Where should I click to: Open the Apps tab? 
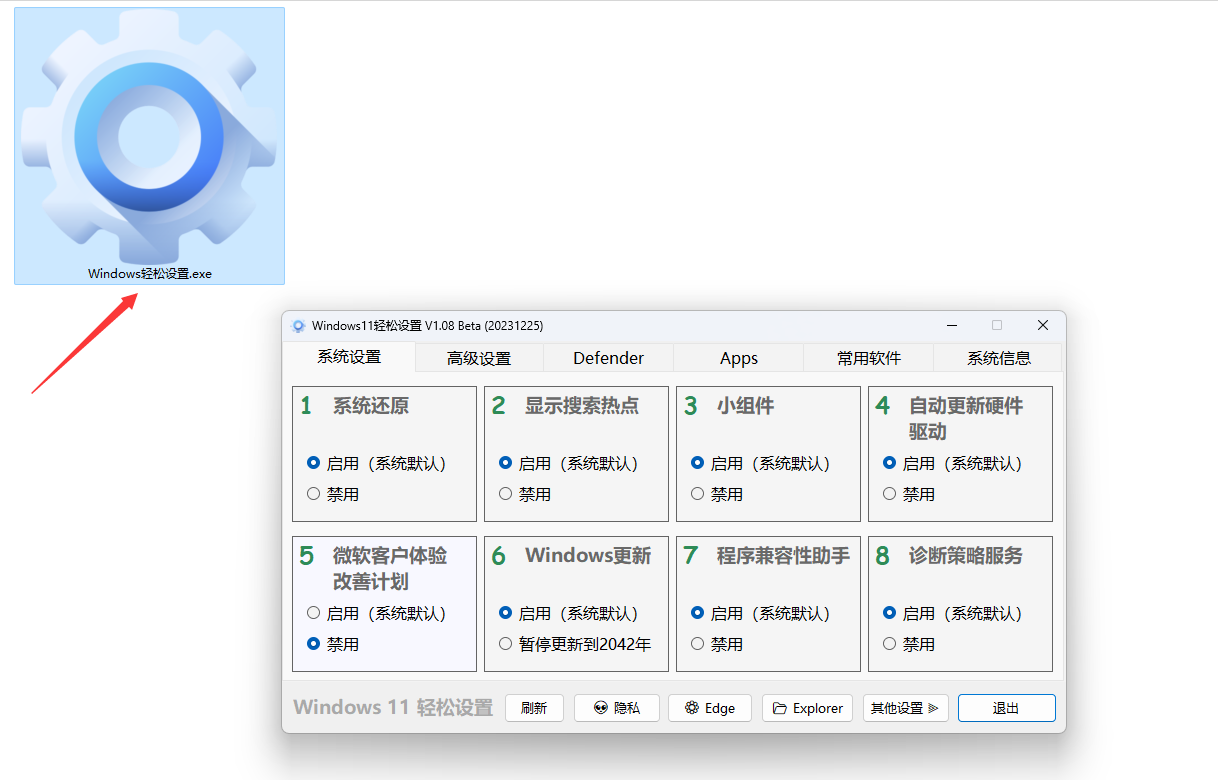738,357
